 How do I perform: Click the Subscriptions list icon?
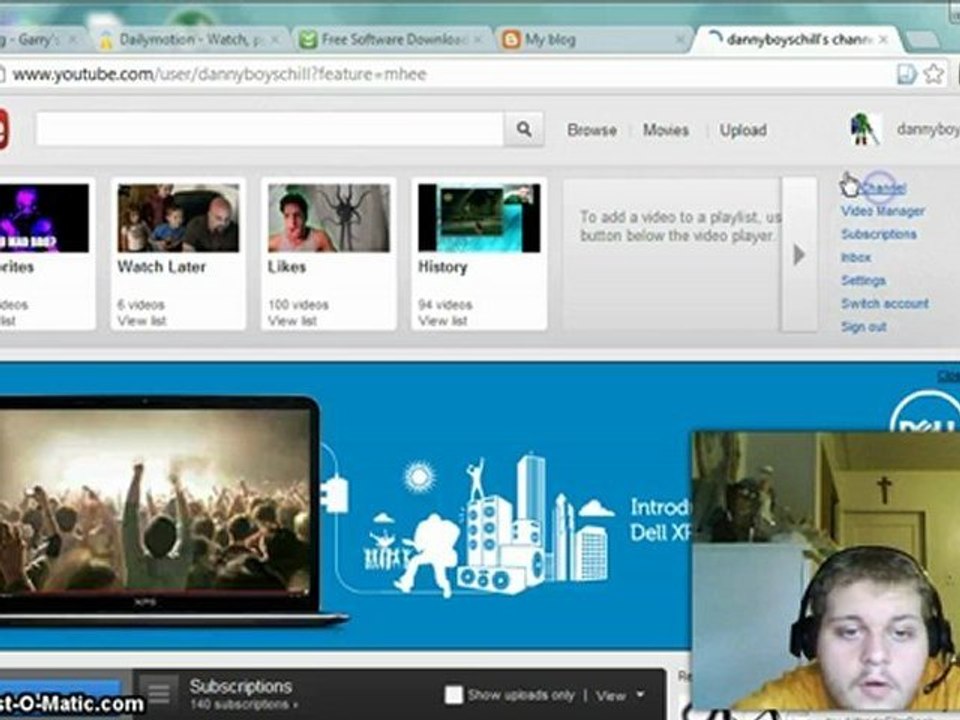point(159,694)
